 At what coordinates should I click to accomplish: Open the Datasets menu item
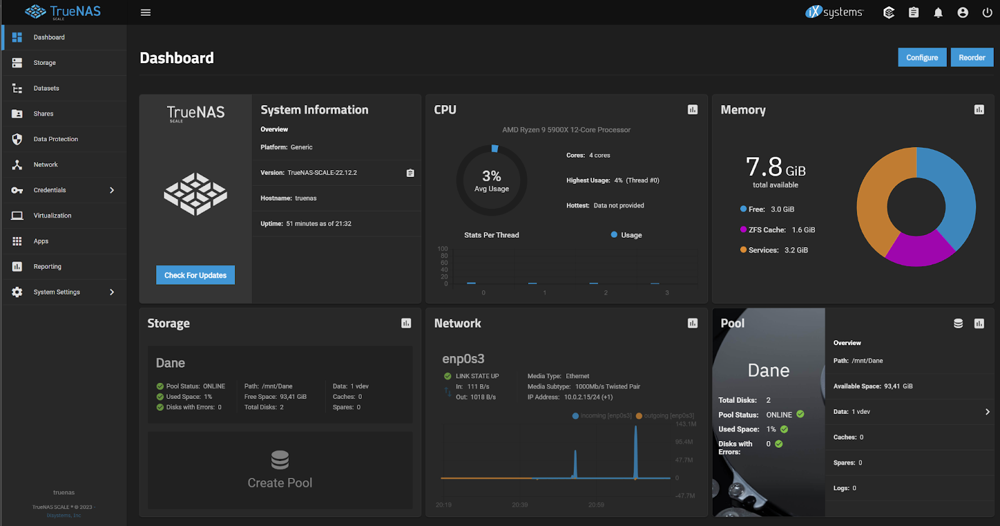(64, 89)
